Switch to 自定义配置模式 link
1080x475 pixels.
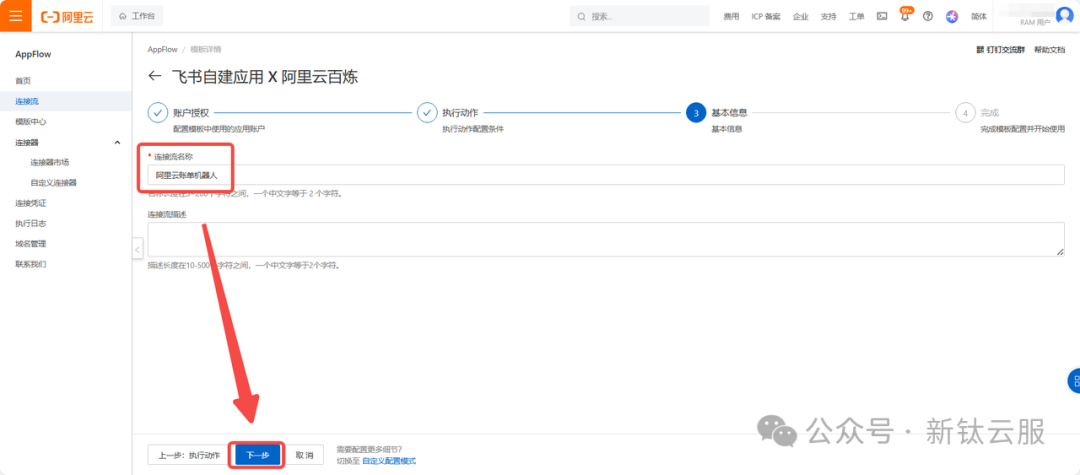coord(389,461)
